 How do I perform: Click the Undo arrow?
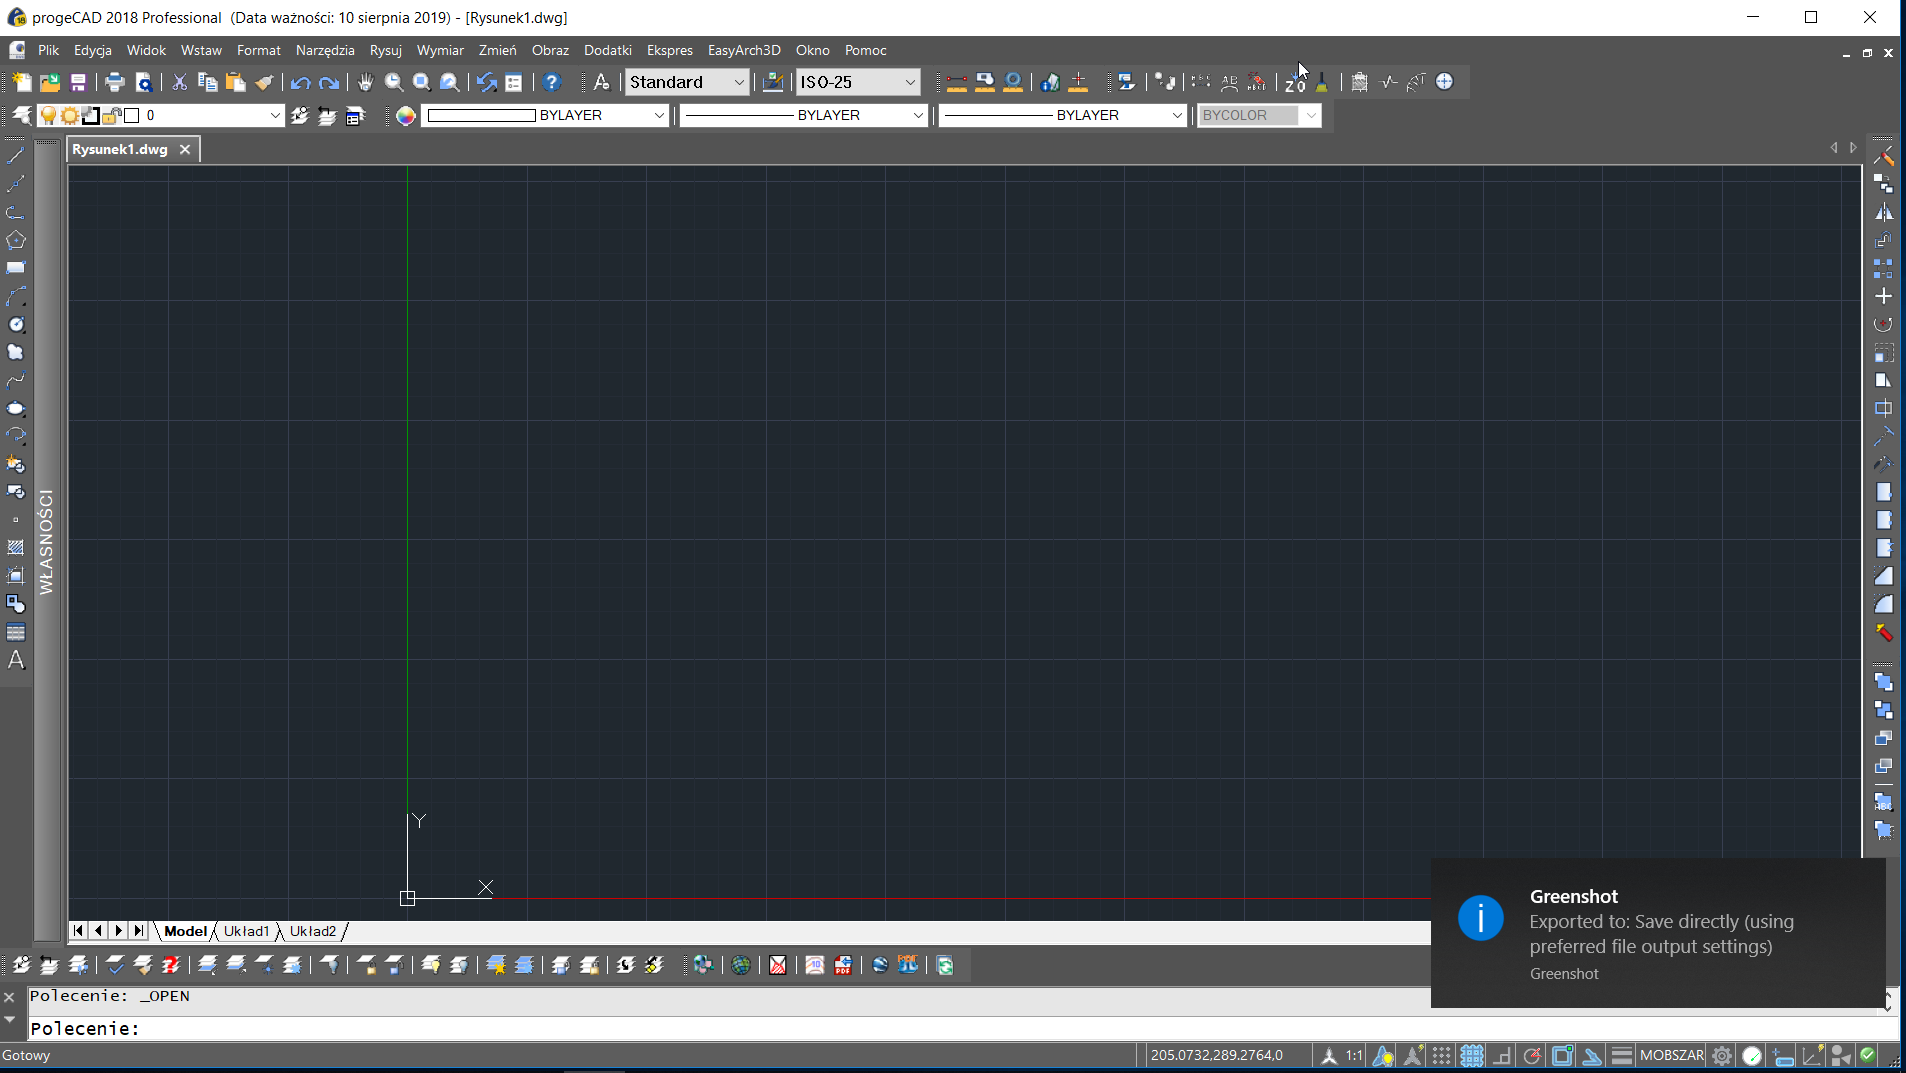pos(299,82)
